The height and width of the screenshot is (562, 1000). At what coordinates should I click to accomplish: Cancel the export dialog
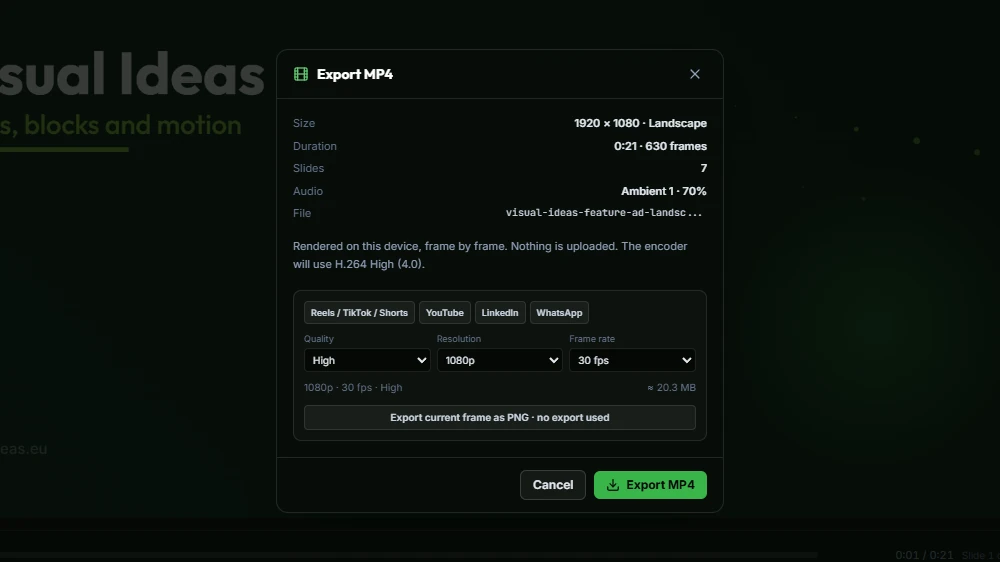553,485
